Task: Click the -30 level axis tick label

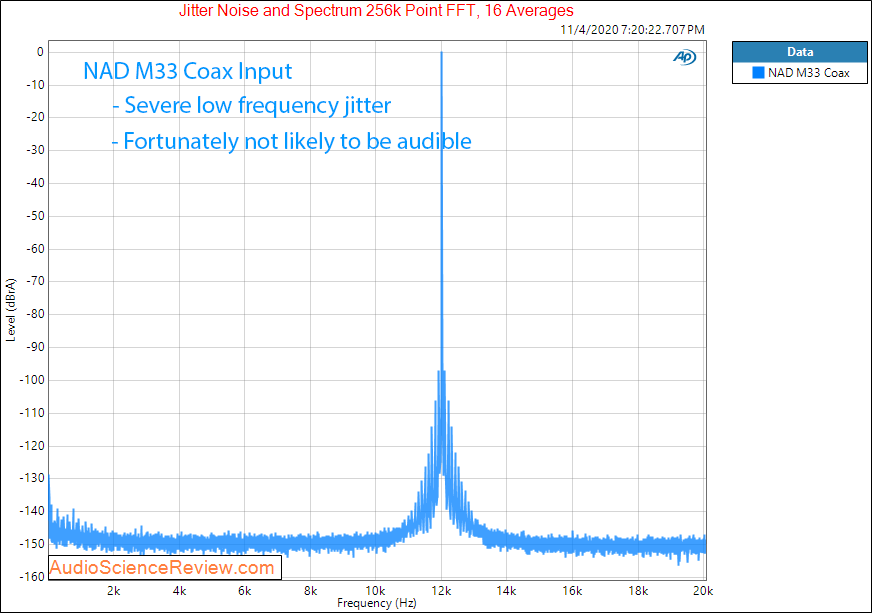Action: [35, 150]
